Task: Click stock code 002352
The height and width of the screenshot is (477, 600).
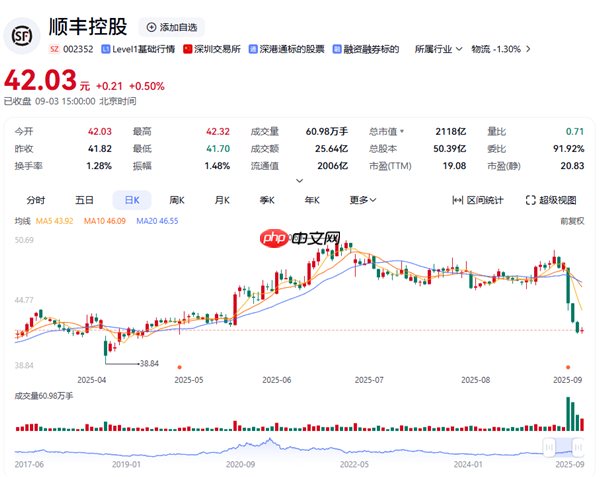Action: [78, 49]
